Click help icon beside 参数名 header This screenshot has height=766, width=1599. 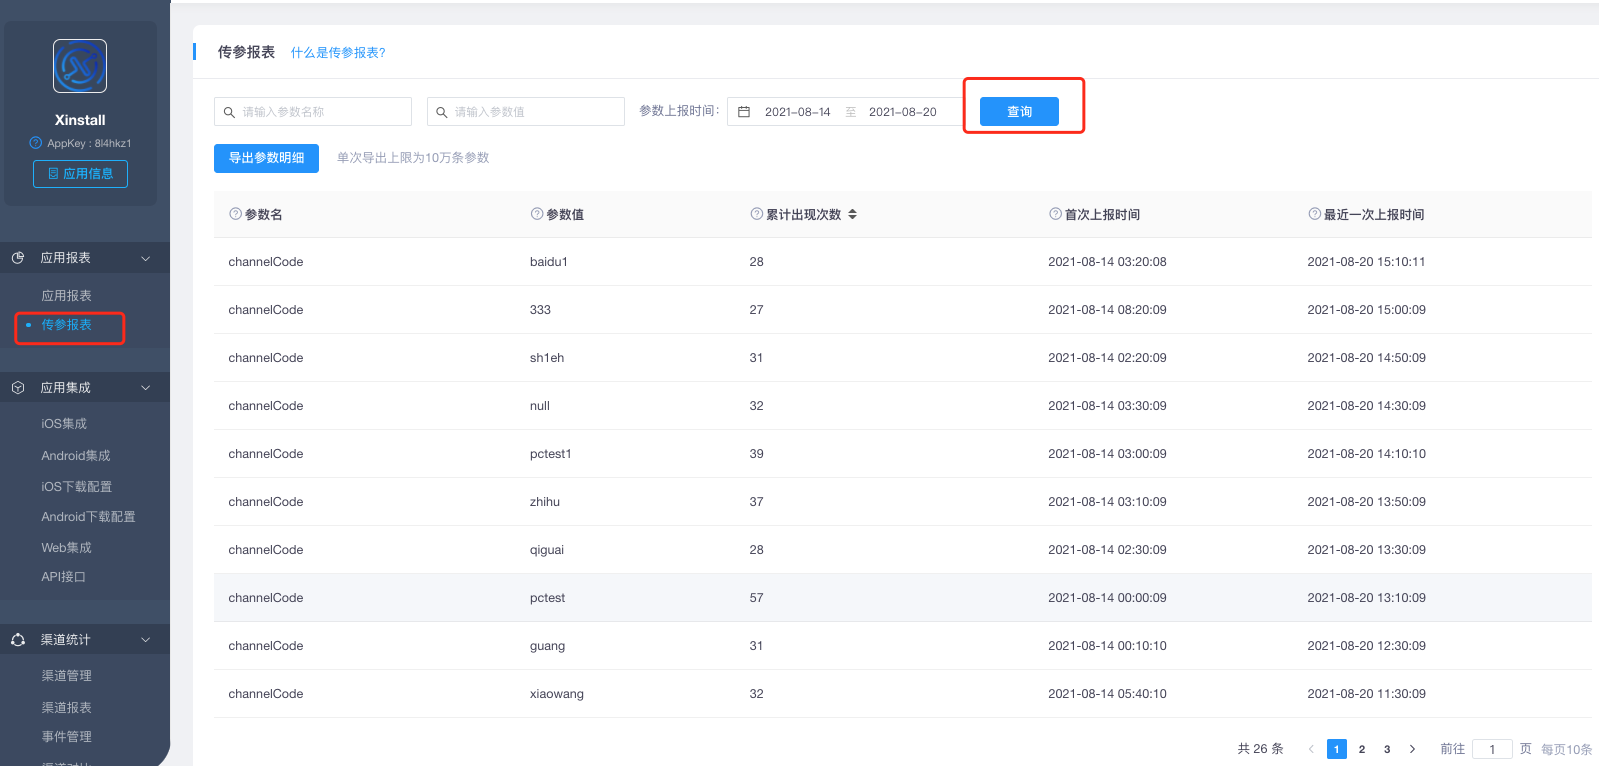236,214
